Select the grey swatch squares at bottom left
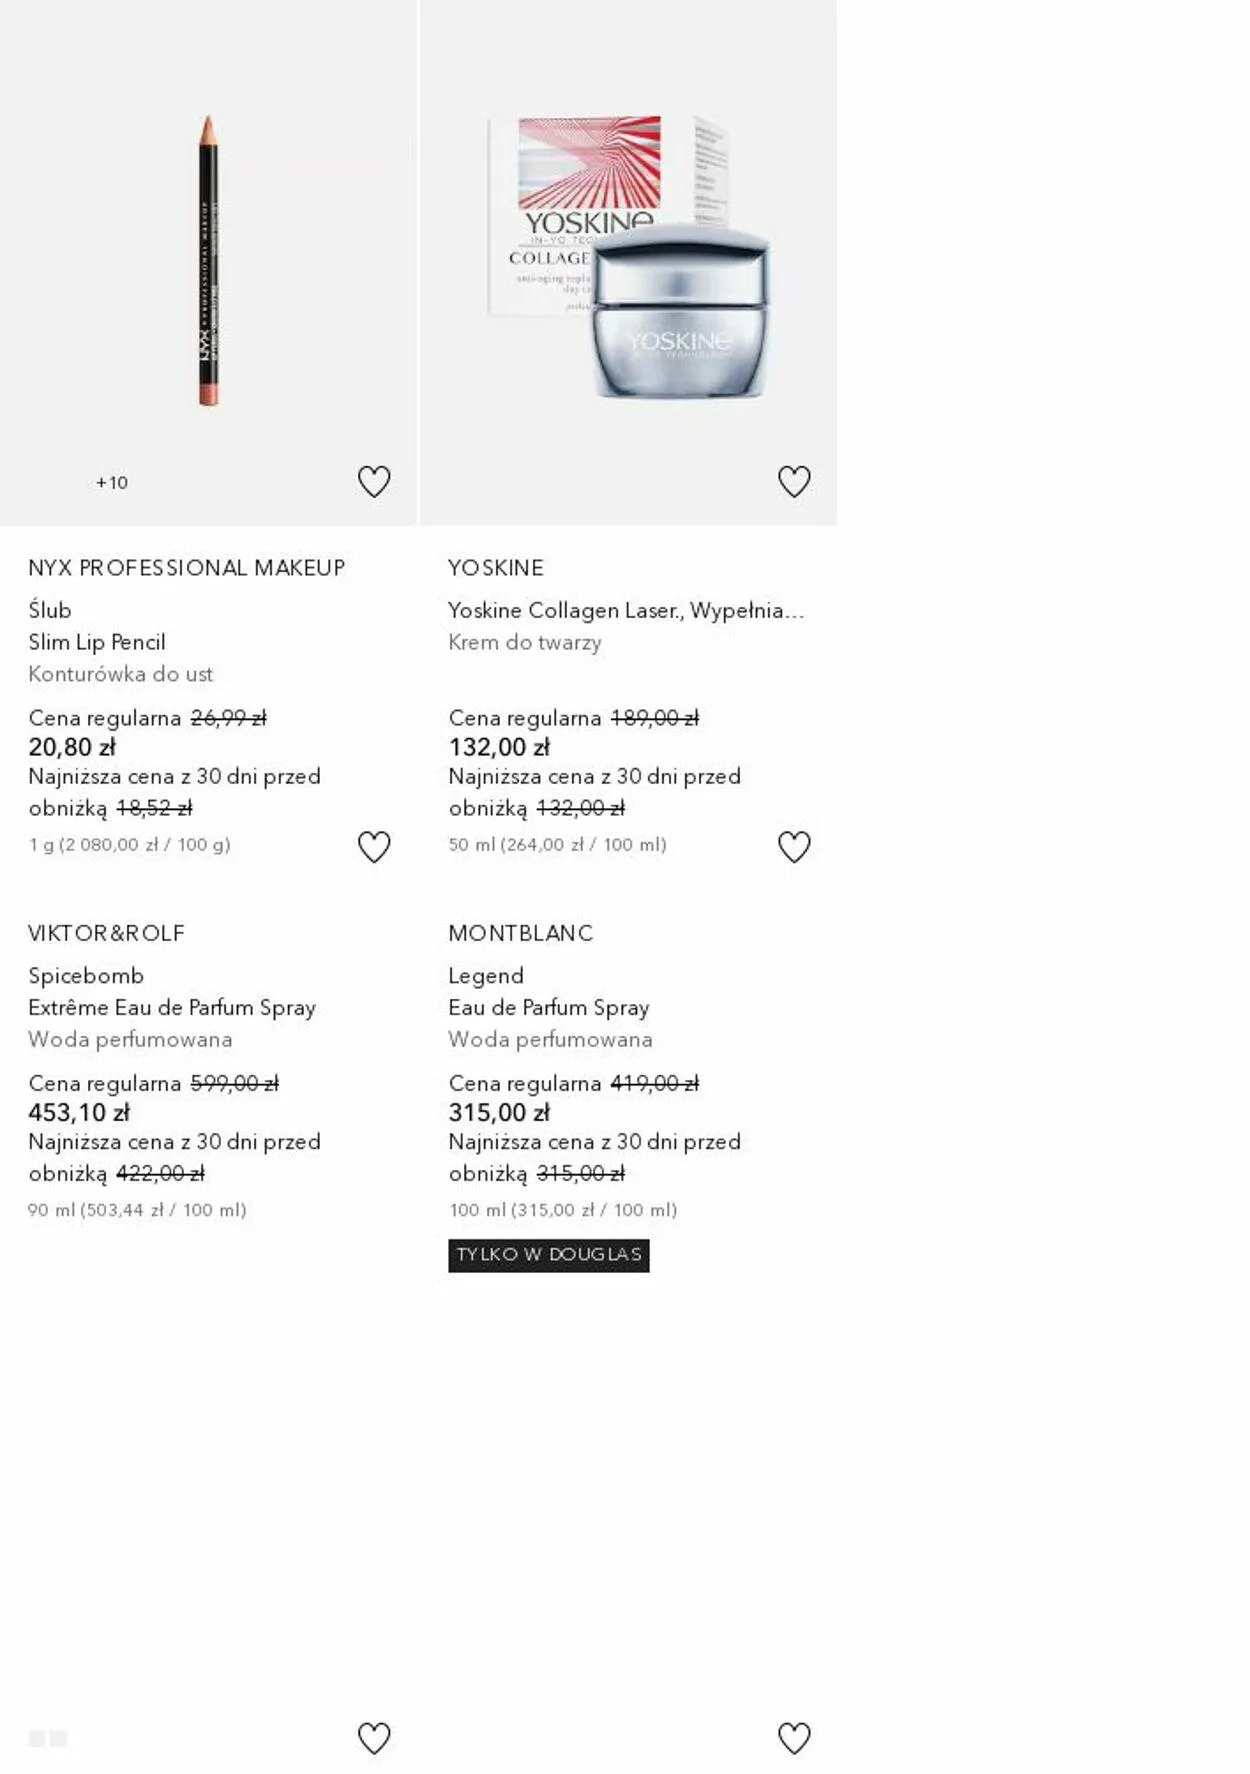Viewport: 1250px width, 1774px height. (x=48, y=1738)
